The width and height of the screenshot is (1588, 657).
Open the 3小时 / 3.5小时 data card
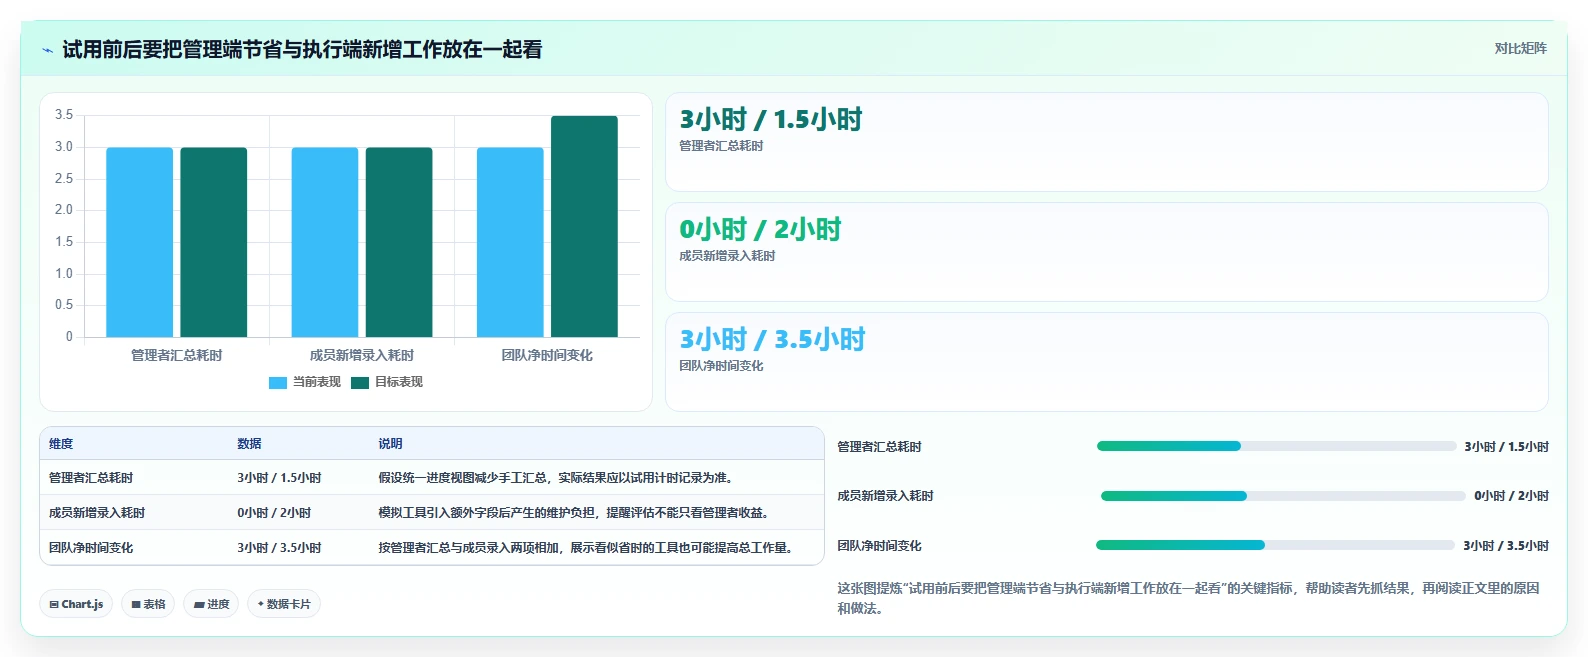pyautogui.click(x=1107, y=362)
